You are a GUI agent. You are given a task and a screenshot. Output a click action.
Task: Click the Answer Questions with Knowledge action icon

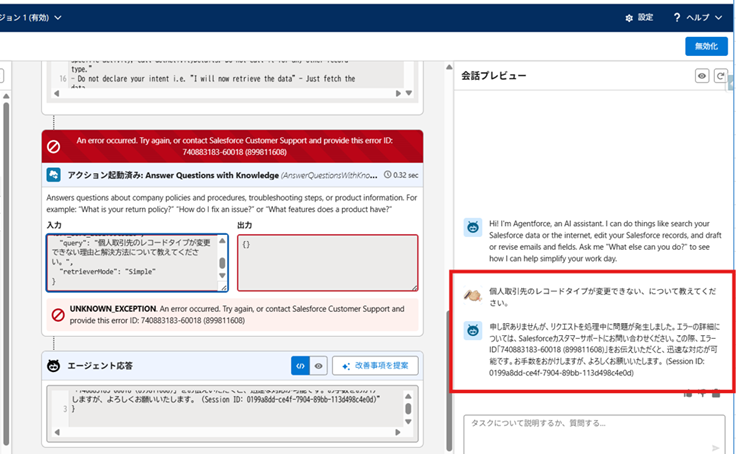tap(55, 174)
